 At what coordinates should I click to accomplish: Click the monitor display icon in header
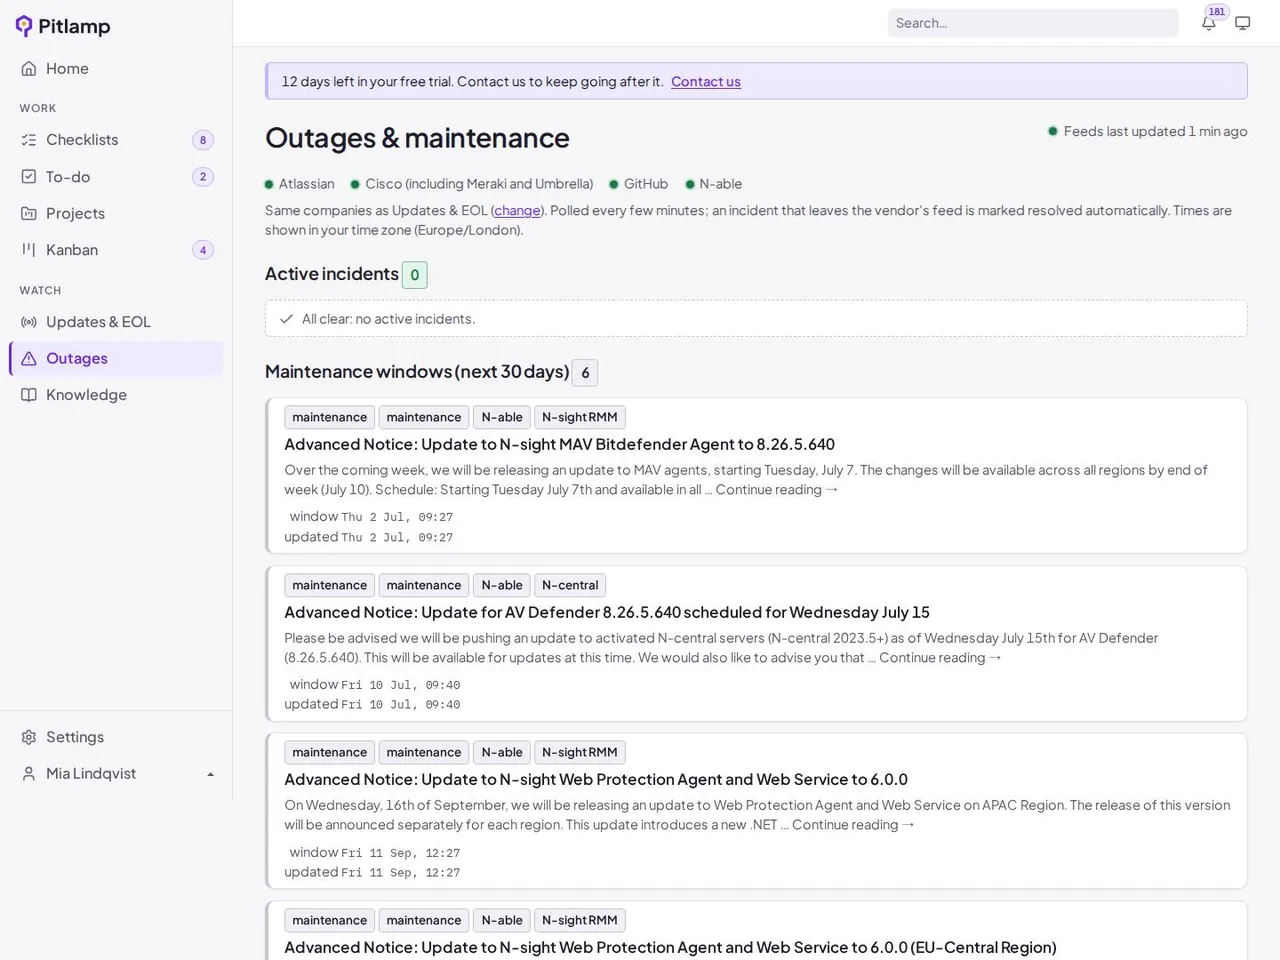(1243, 23)
